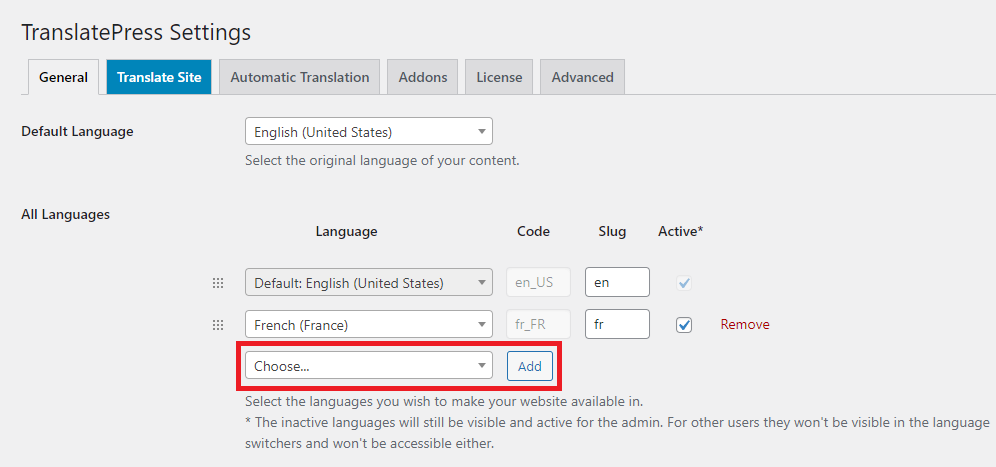Screen dimensions: 996x467
Task: Click the English slug input field
Action: point(617,283)
